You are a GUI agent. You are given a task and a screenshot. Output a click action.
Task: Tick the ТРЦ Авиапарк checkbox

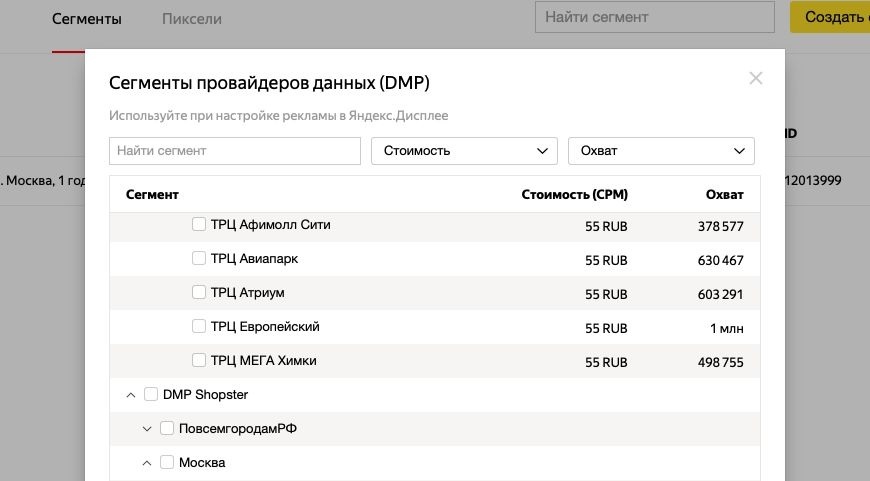pos(199,258)
